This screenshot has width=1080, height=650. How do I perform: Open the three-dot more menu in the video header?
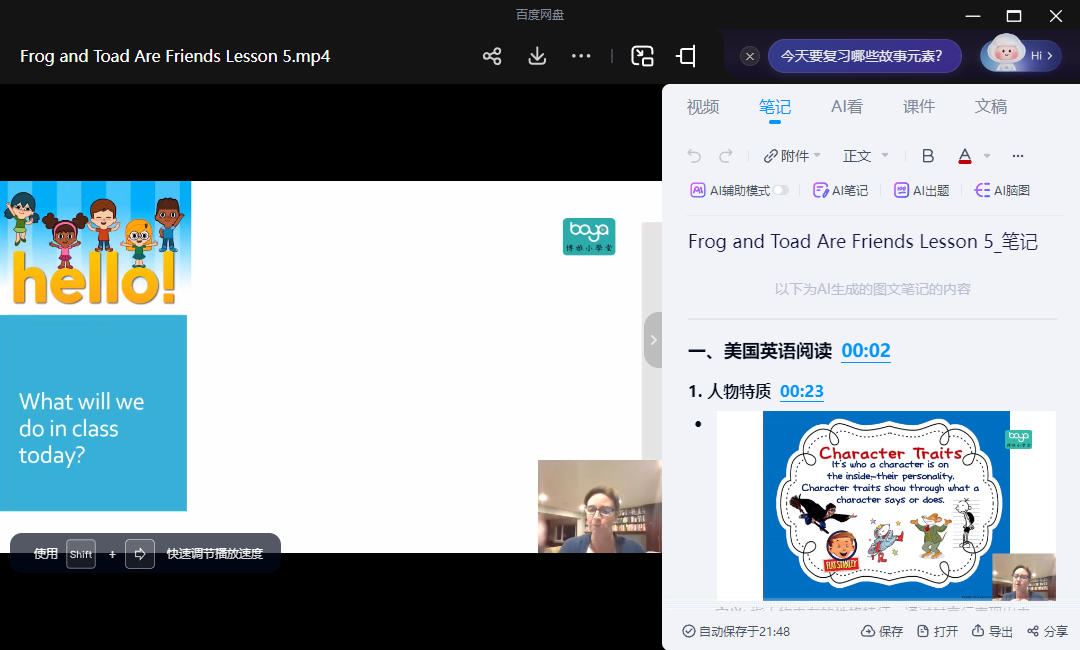pos(581,56)
